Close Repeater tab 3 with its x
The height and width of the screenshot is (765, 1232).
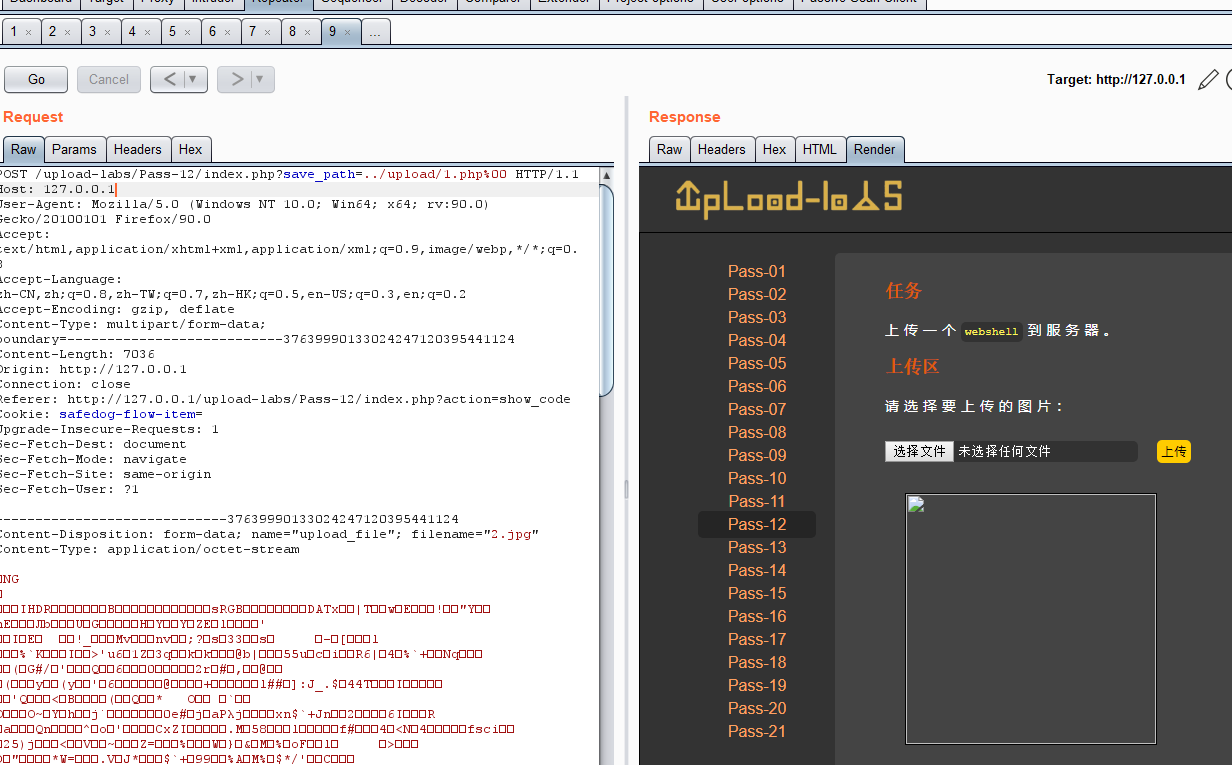[x=108, y=33]
